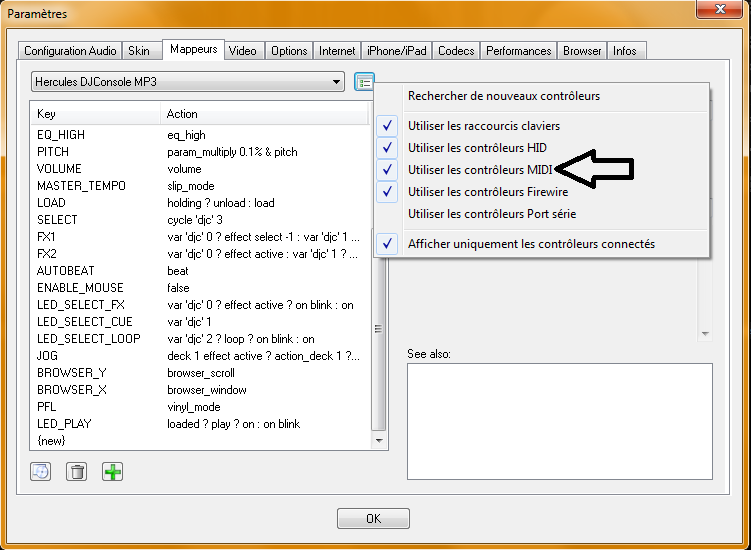Open the Options tab

(x=289, y=51)
